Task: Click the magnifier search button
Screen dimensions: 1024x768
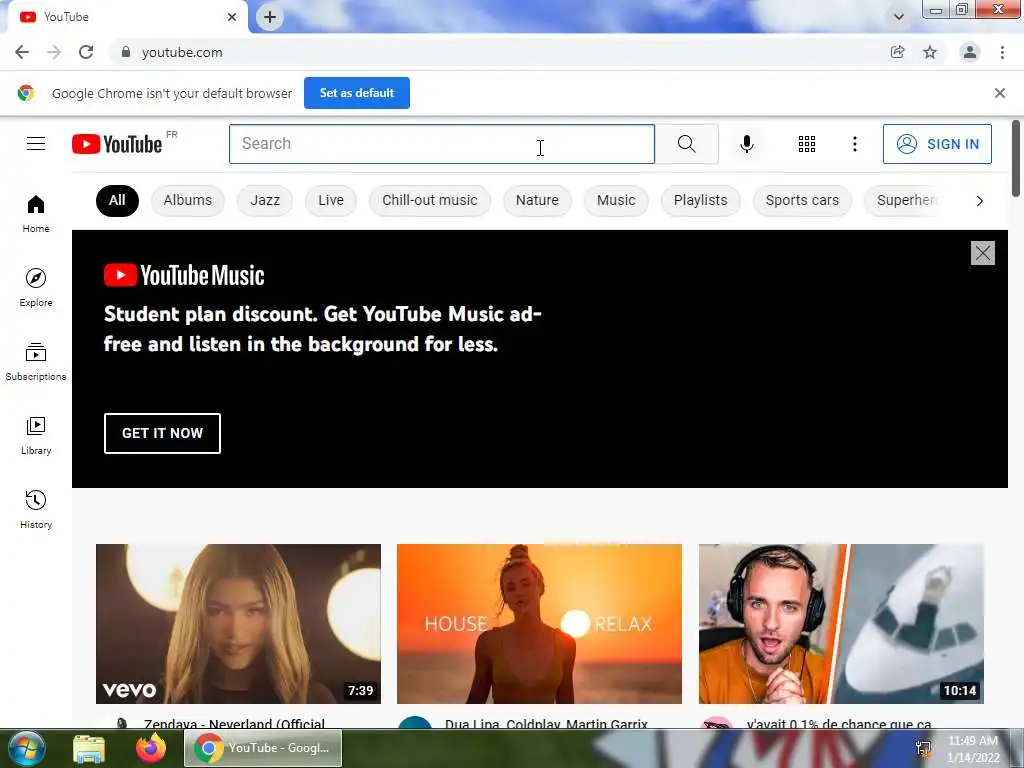Action: pos(686,144)
